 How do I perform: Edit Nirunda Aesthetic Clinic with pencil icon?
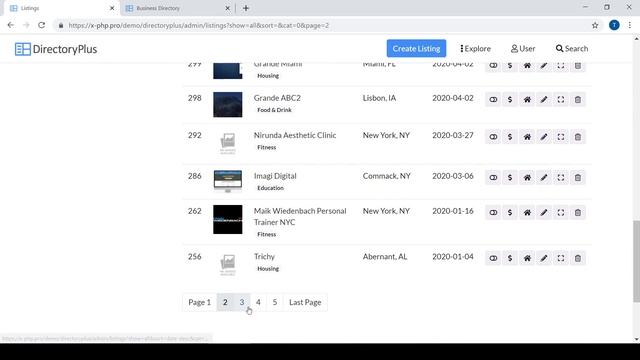[x=544, y=137]
